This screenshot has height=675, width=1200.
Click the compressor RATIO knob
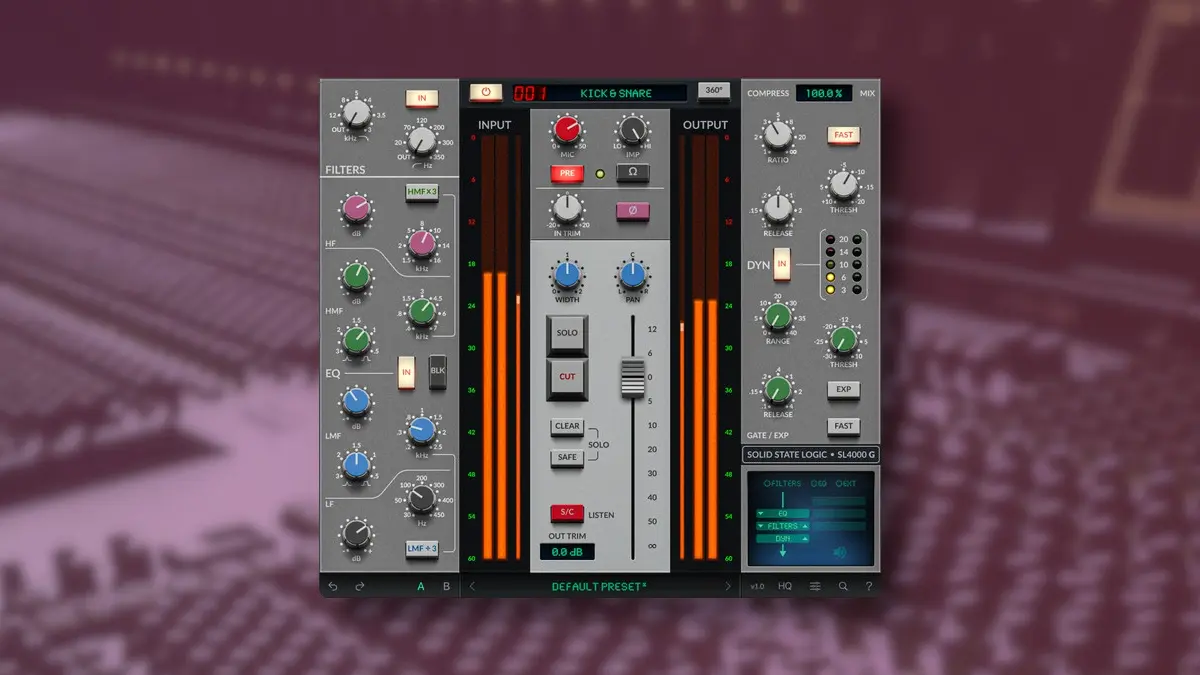pyautogui.click(x=777, y=134)
